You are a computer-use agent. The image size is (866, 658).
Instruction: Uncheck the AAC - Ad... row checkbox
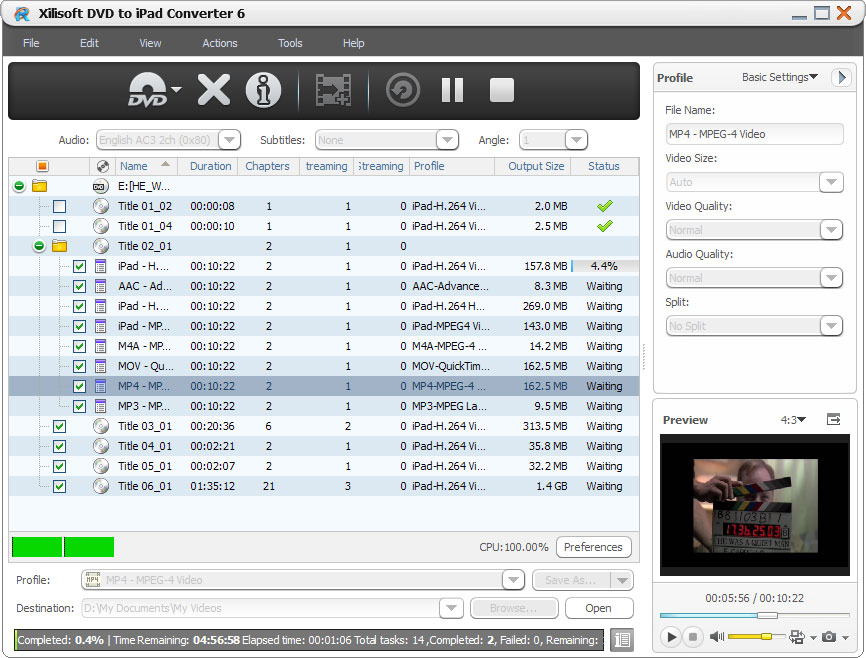click(80, 286)
